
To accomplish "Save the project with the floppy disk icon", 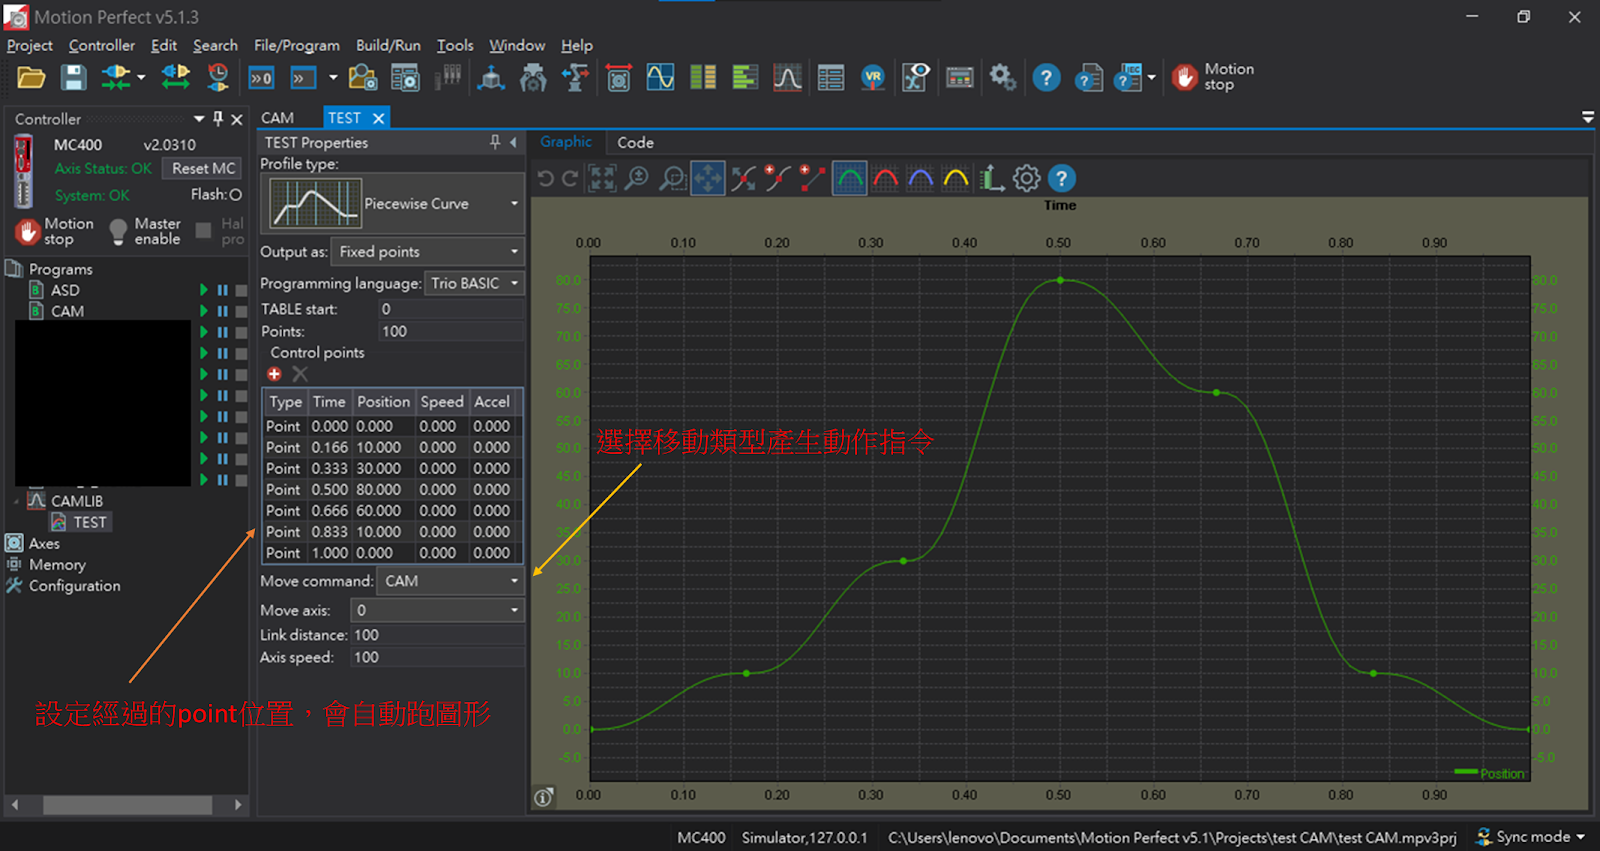I will pos(74,77).
